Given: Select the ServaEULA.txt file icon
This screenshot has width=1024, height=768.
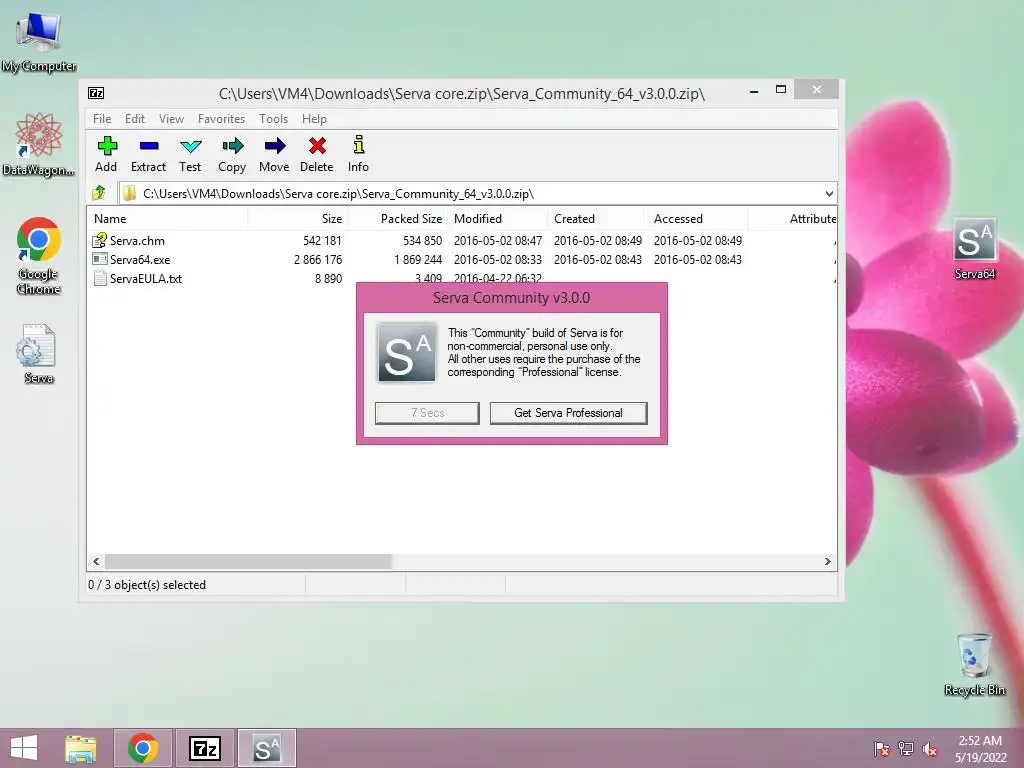Looking at the screenshot, I should click(100, 278).
